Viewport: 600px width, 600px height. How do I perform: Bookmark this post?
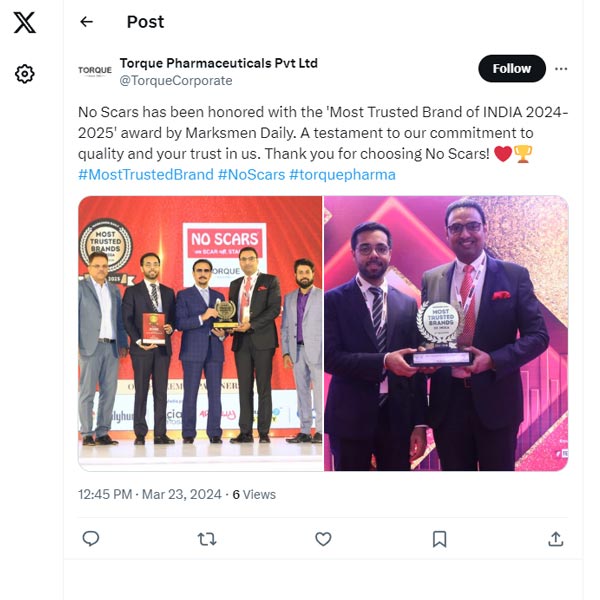coord(439,539)
